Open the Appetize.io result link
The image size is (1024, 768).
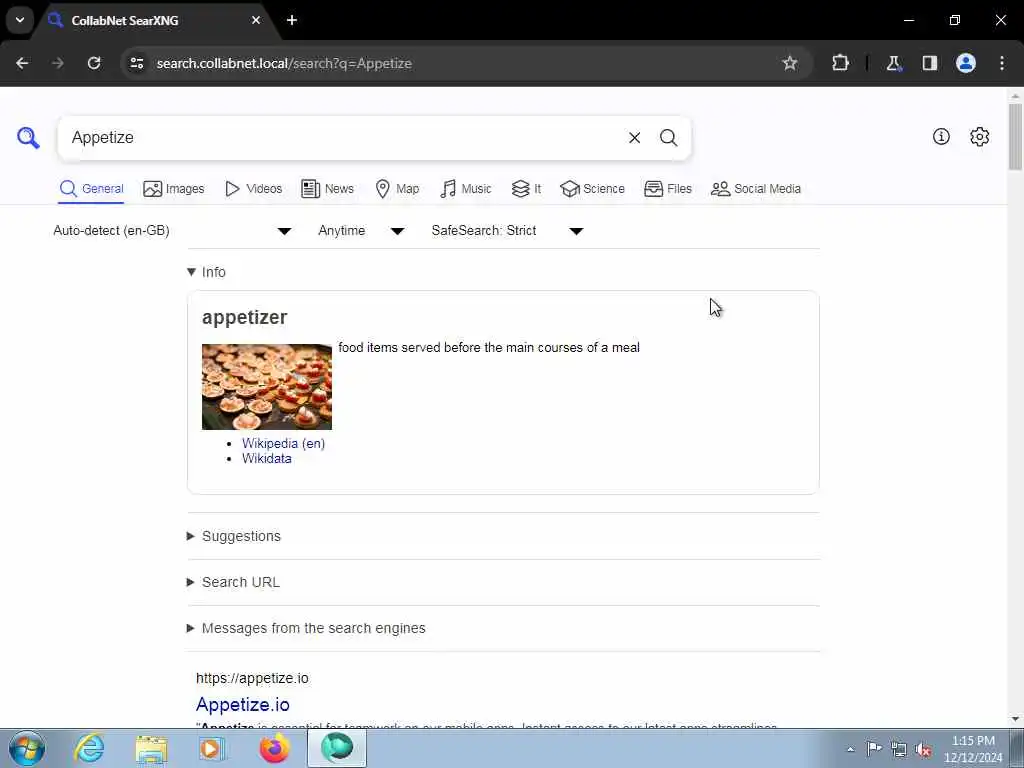point(242,705)
